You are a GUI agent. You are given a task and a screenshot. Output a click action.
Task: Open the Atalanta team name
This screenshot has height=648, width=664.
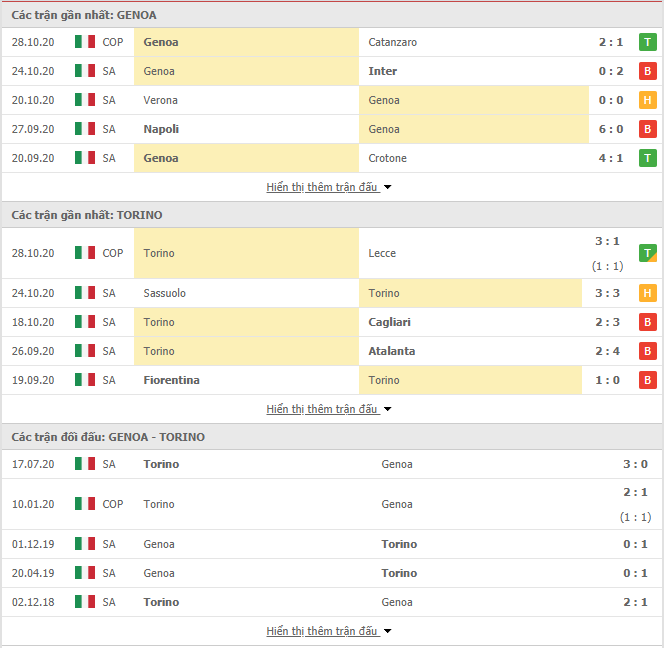[x=392, y=351]
